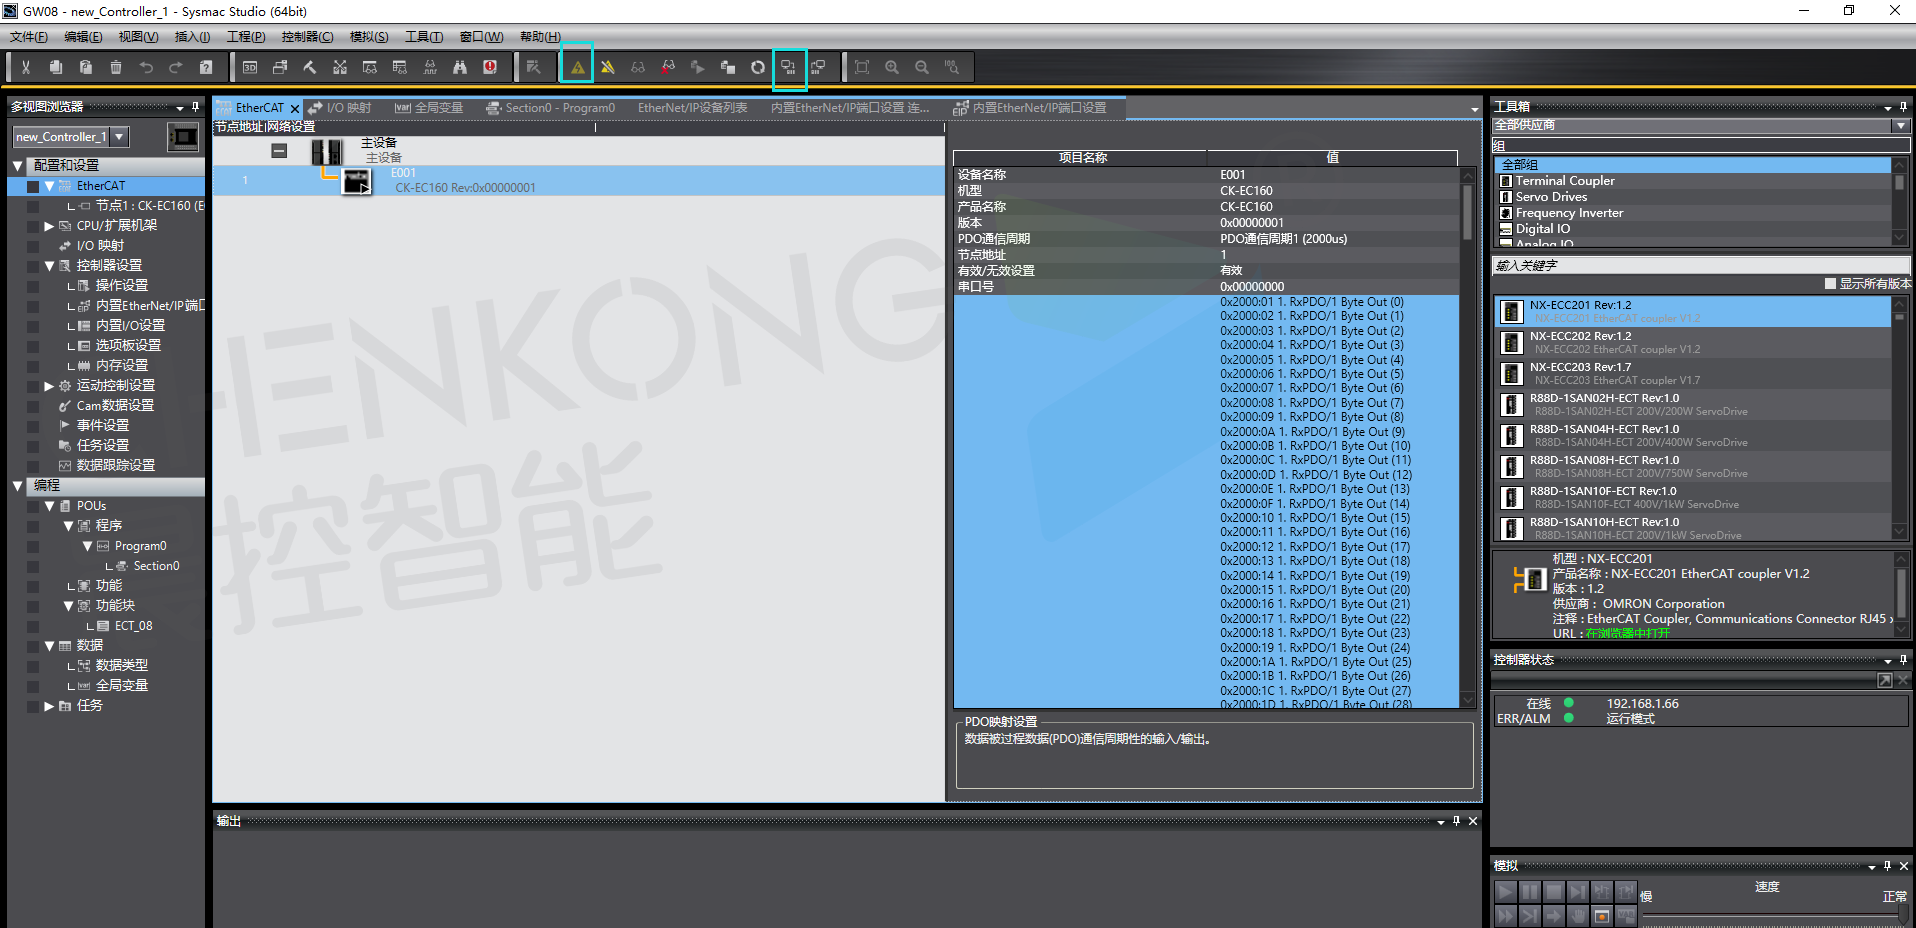Screen dimensions: 1916x928
Task: Enable the 显示所有版本 checkbox
Action: pyautogui.click(x=1830, y=284)
